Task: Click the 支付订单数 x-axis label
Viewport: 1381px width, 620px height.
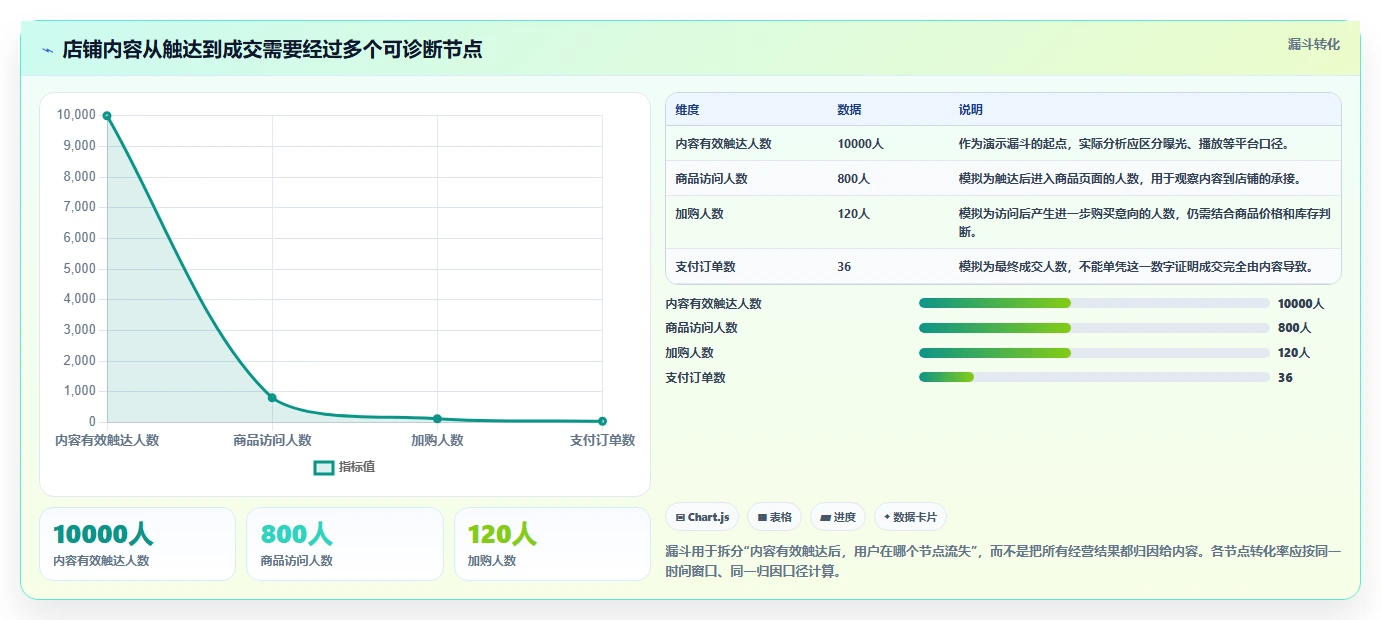Action: (x=603, y=440)
